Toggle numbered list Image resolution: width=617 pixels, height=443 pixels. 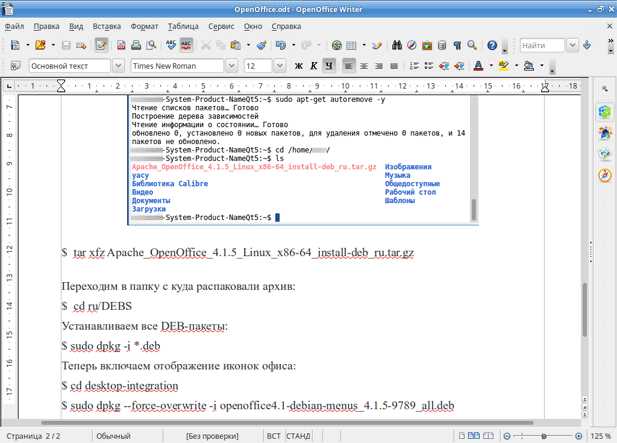click(x=414, y=66)
